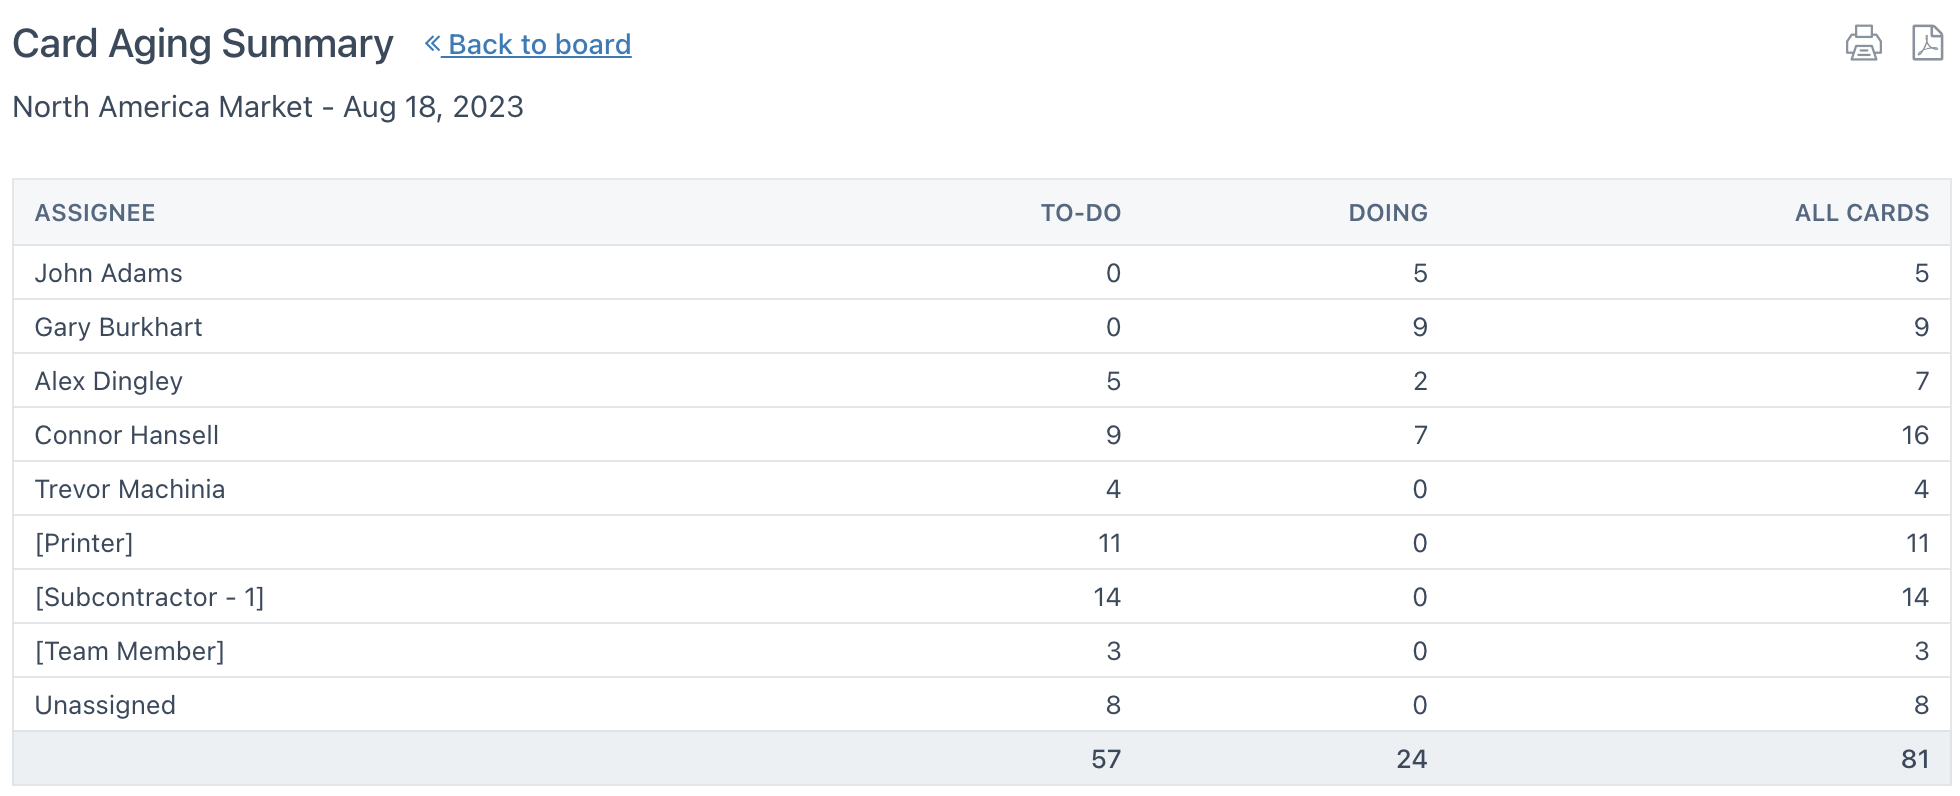
Task: Sort by the DOING column header
Action: coord(1387,212)
